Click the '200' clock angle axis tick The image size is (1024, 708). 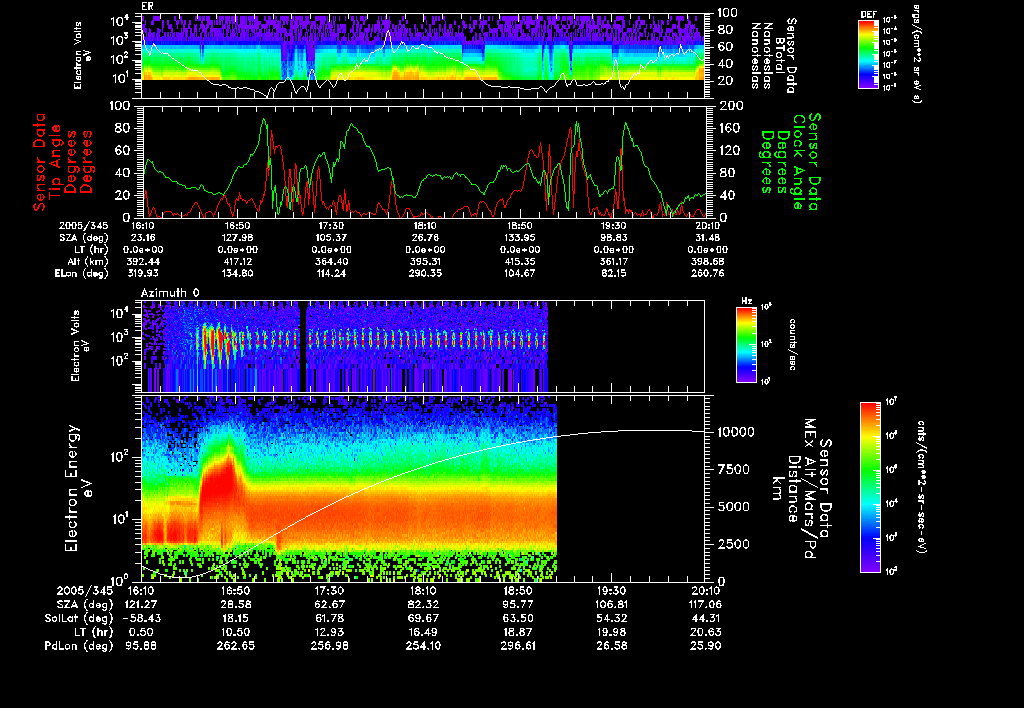[731, 106]
